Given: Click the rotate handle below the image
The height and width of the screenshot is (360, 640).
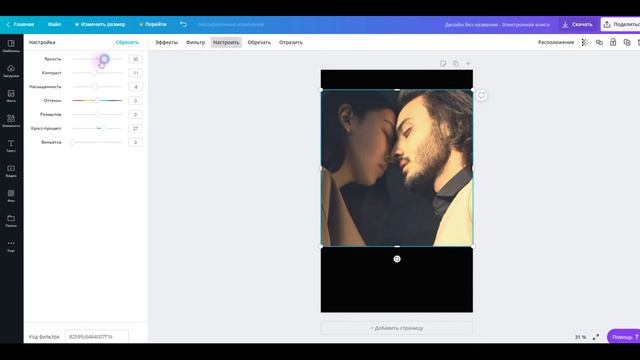Looking at the screenshot, I should coord(397,259).
